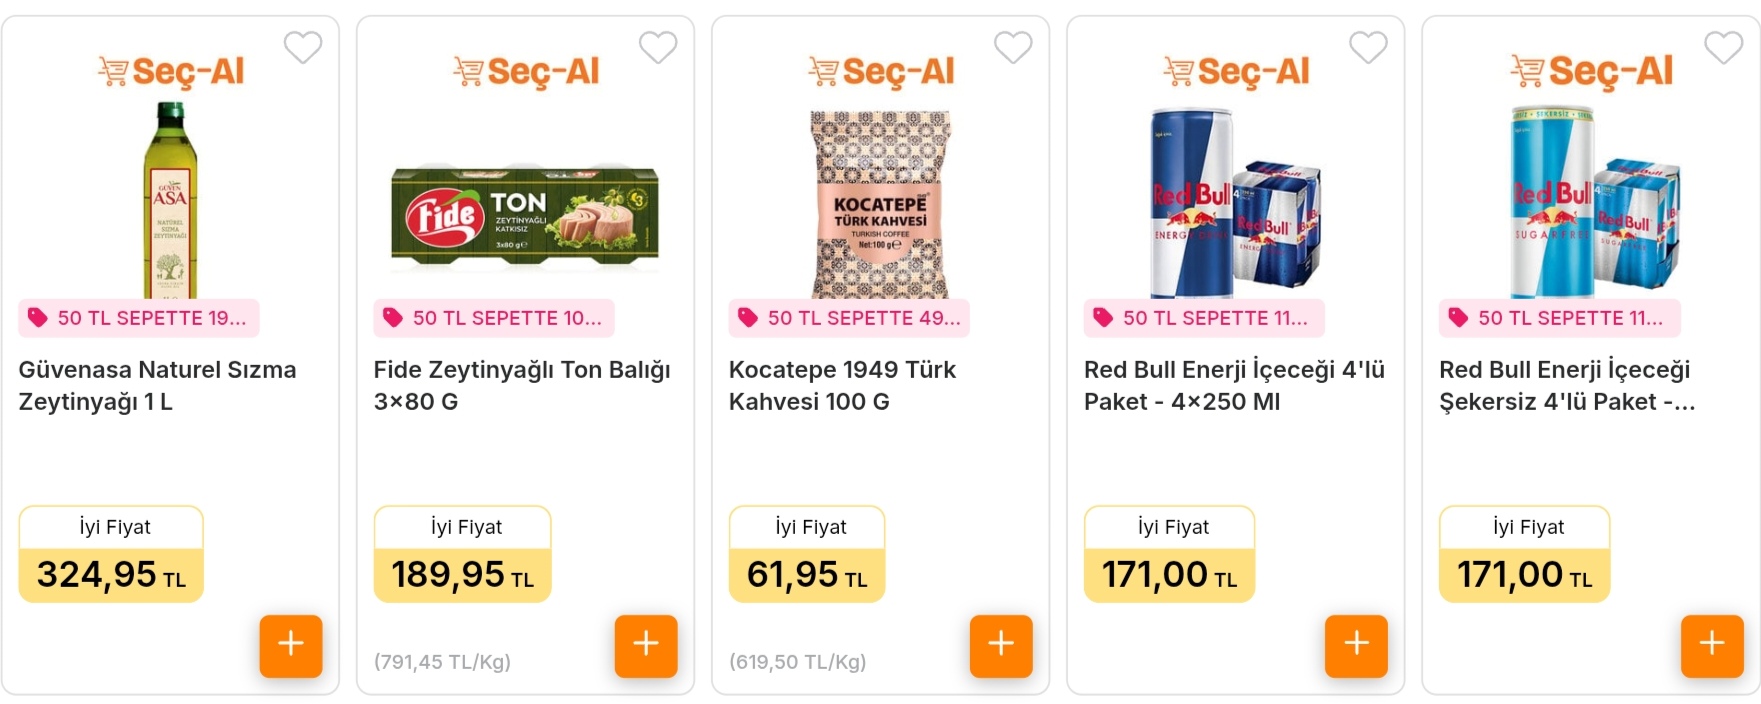Add Red Bull Enerji İçeceği 4'lü to cart
This screenshot has height=704, width=1761.
(1356, 646)
